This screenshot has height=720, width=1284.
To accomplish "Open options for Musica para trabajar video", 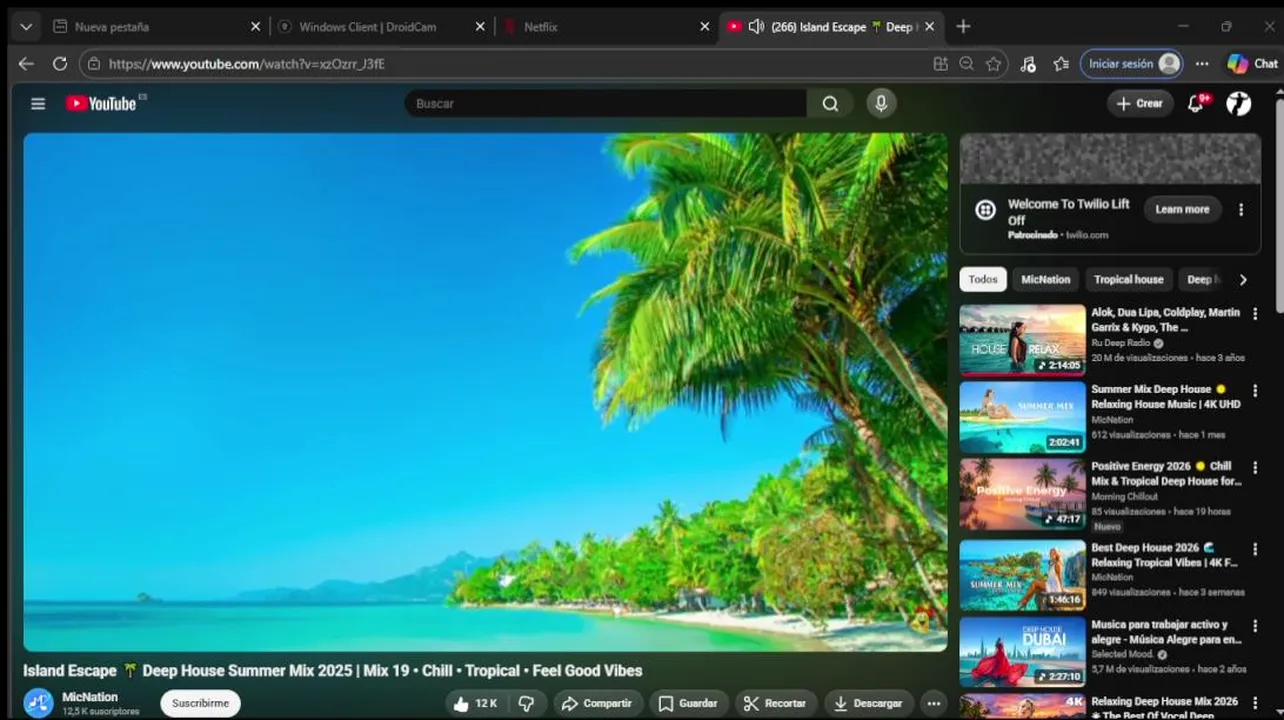I will point(1255,626).
